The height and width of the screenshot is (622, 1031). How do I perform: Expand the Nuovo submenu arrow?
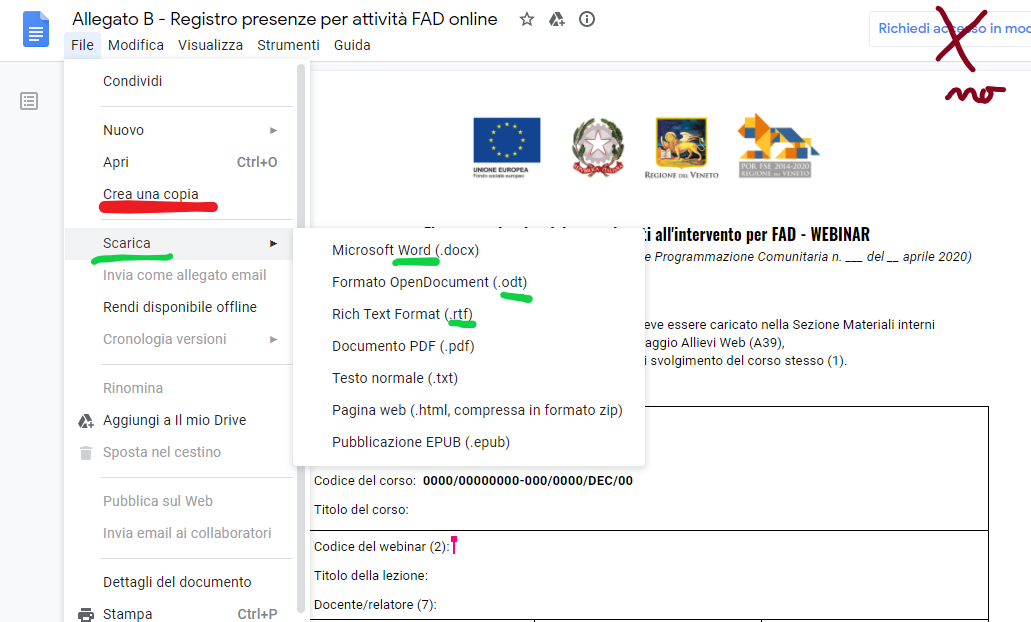273,131
